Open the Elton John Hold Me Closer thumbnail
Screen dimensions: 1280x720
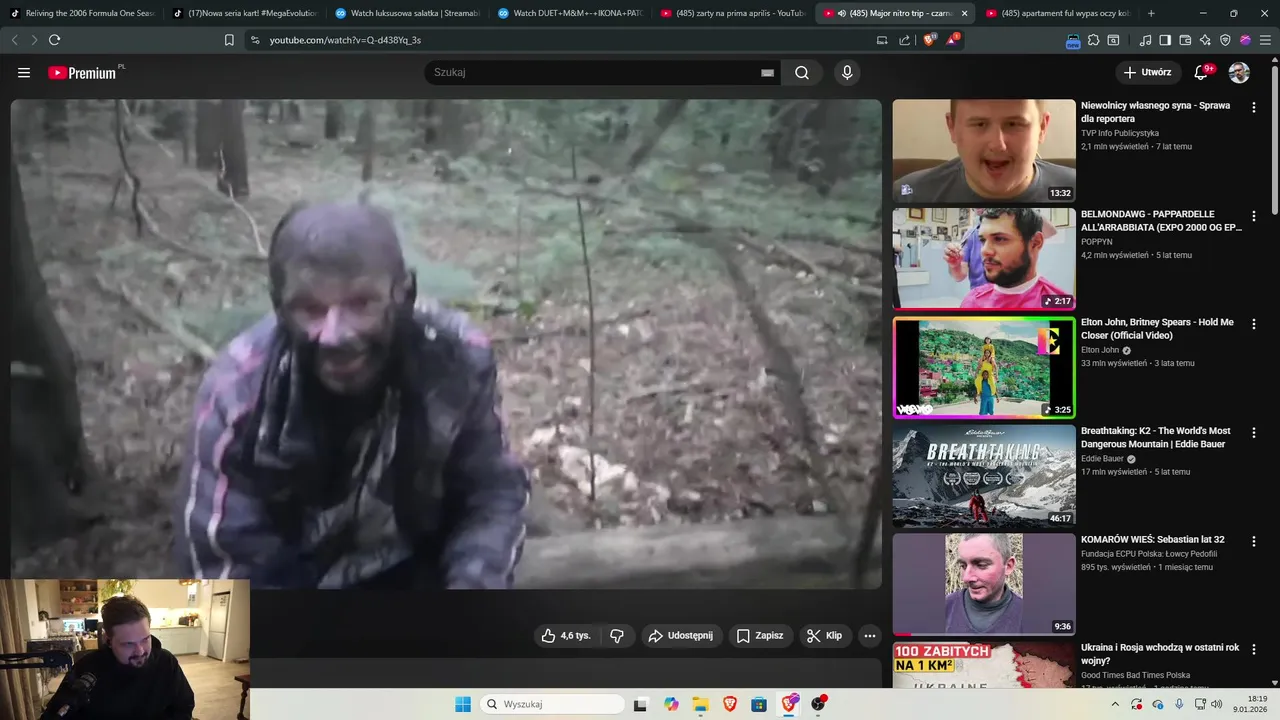[984, 367]
